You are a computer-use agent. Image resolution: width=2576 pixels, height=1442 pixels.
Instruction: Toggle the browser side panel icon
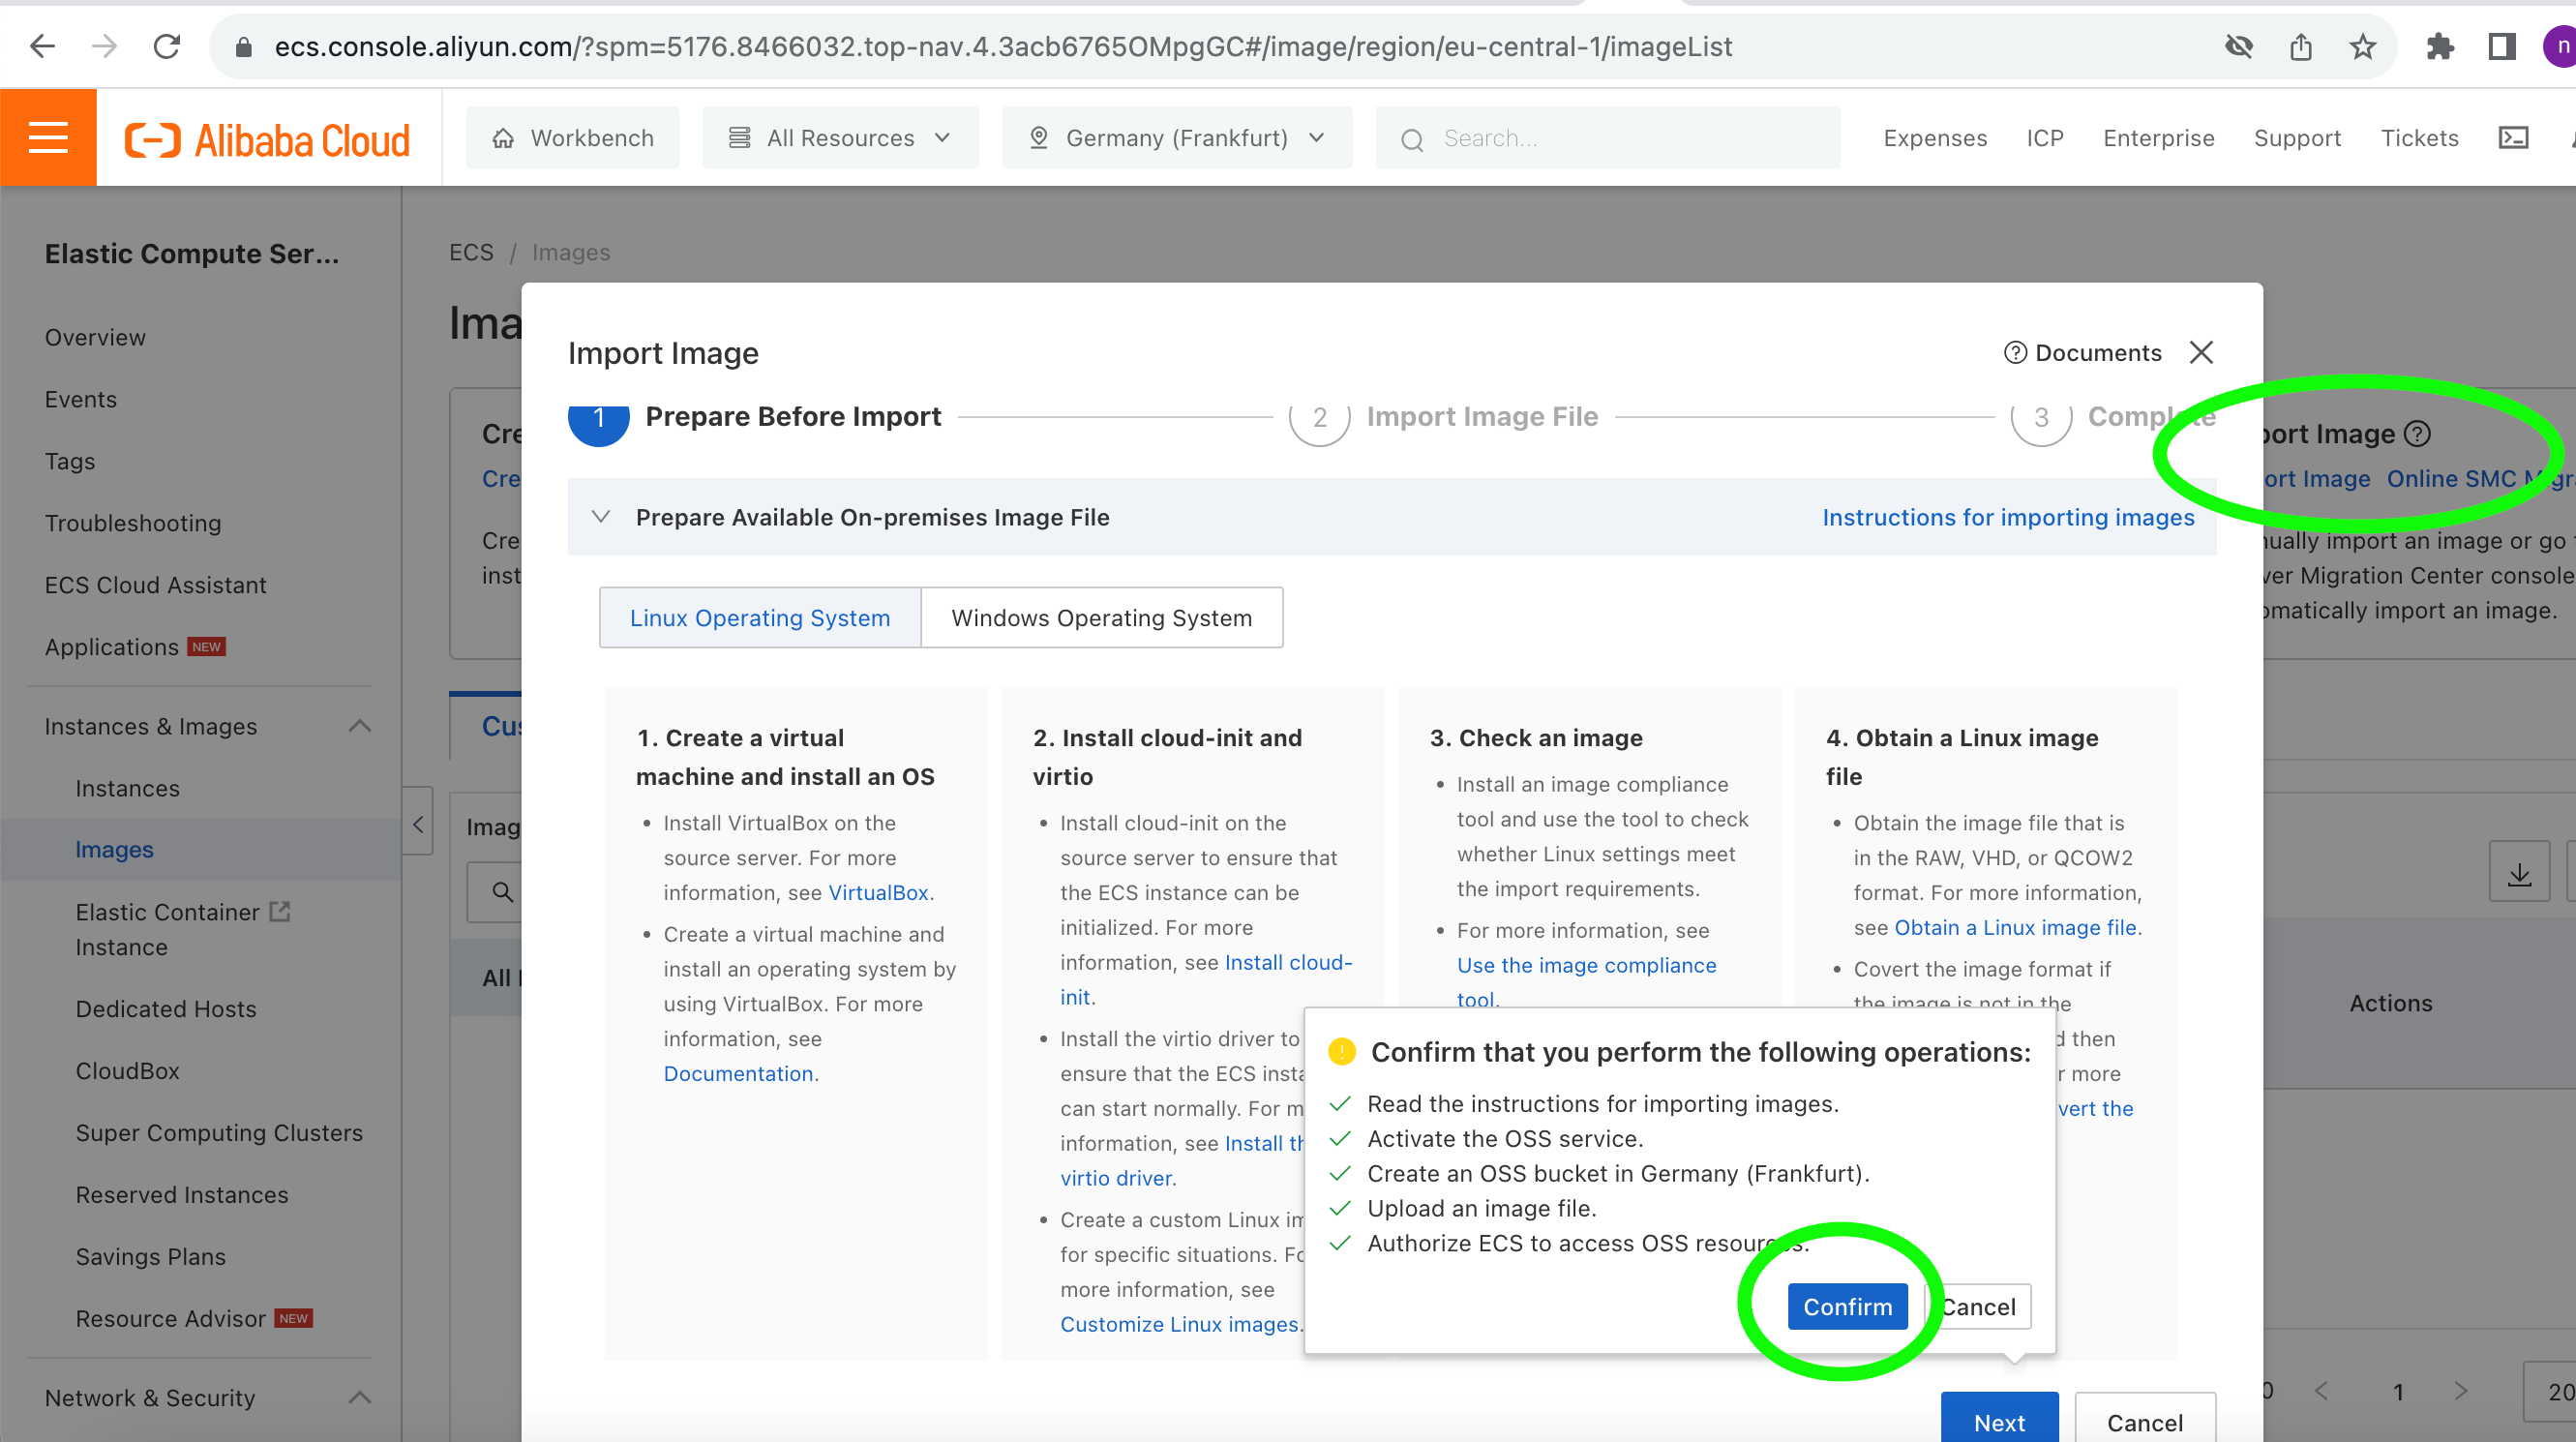2502,47
